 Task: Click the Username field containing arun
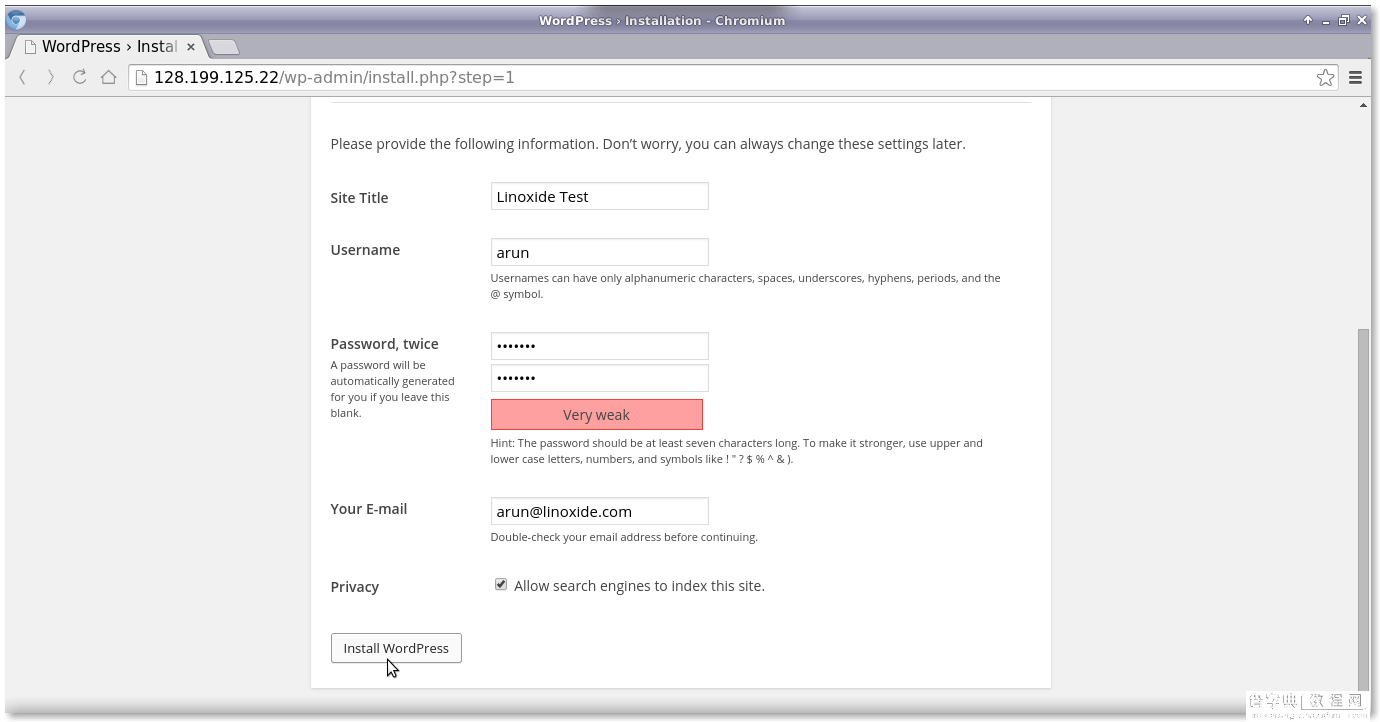[599, 252]
